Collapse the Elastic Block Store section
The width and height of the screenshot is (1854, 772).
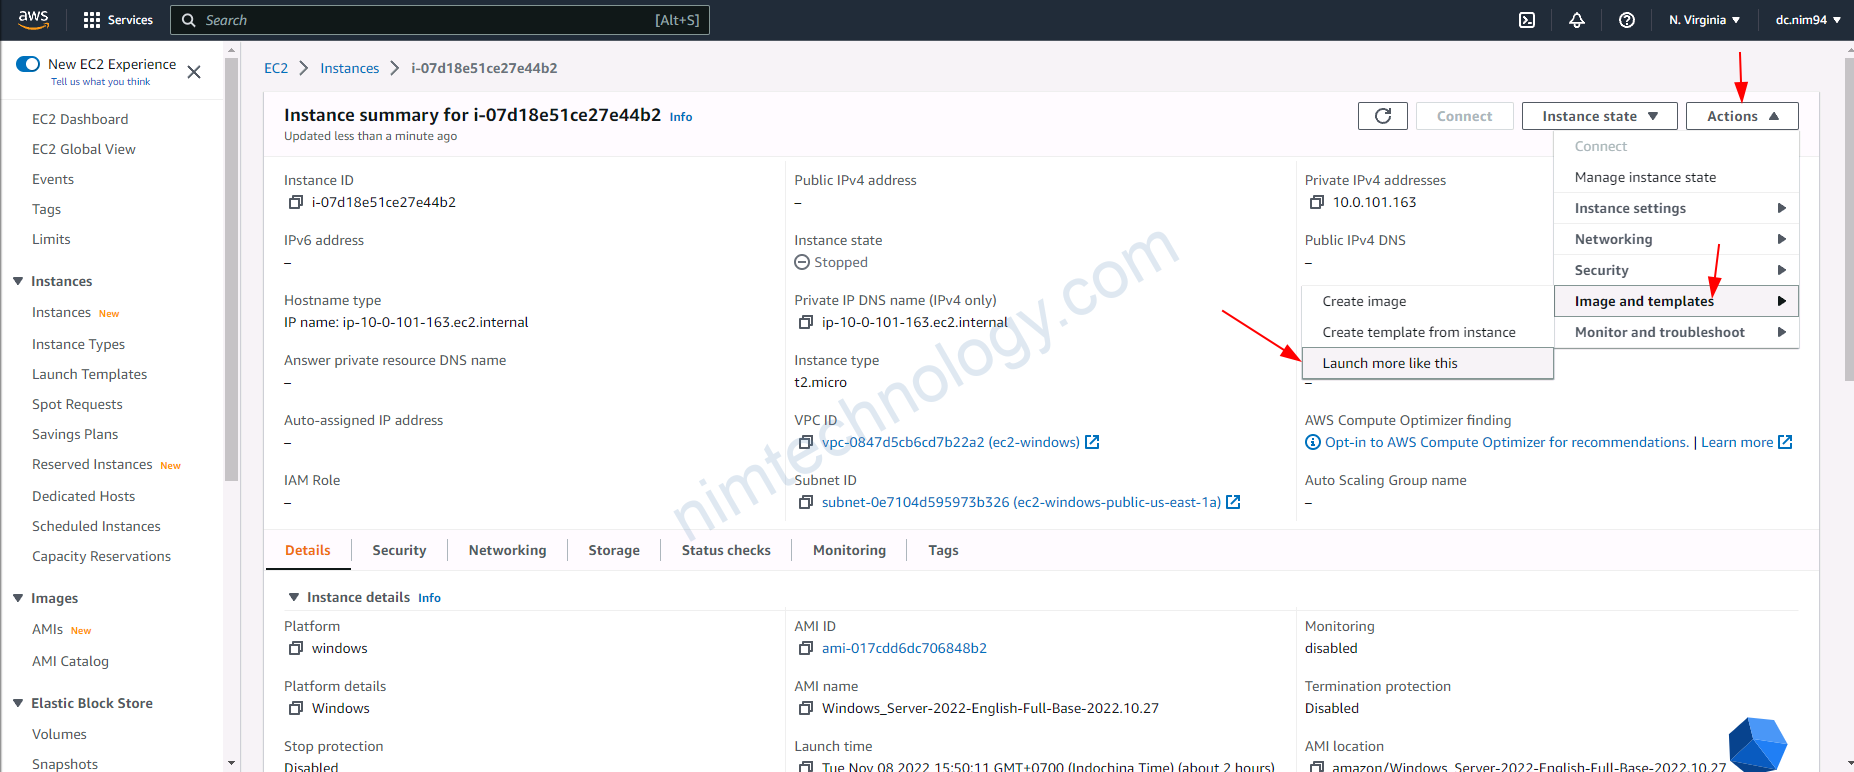click(18, 703)
